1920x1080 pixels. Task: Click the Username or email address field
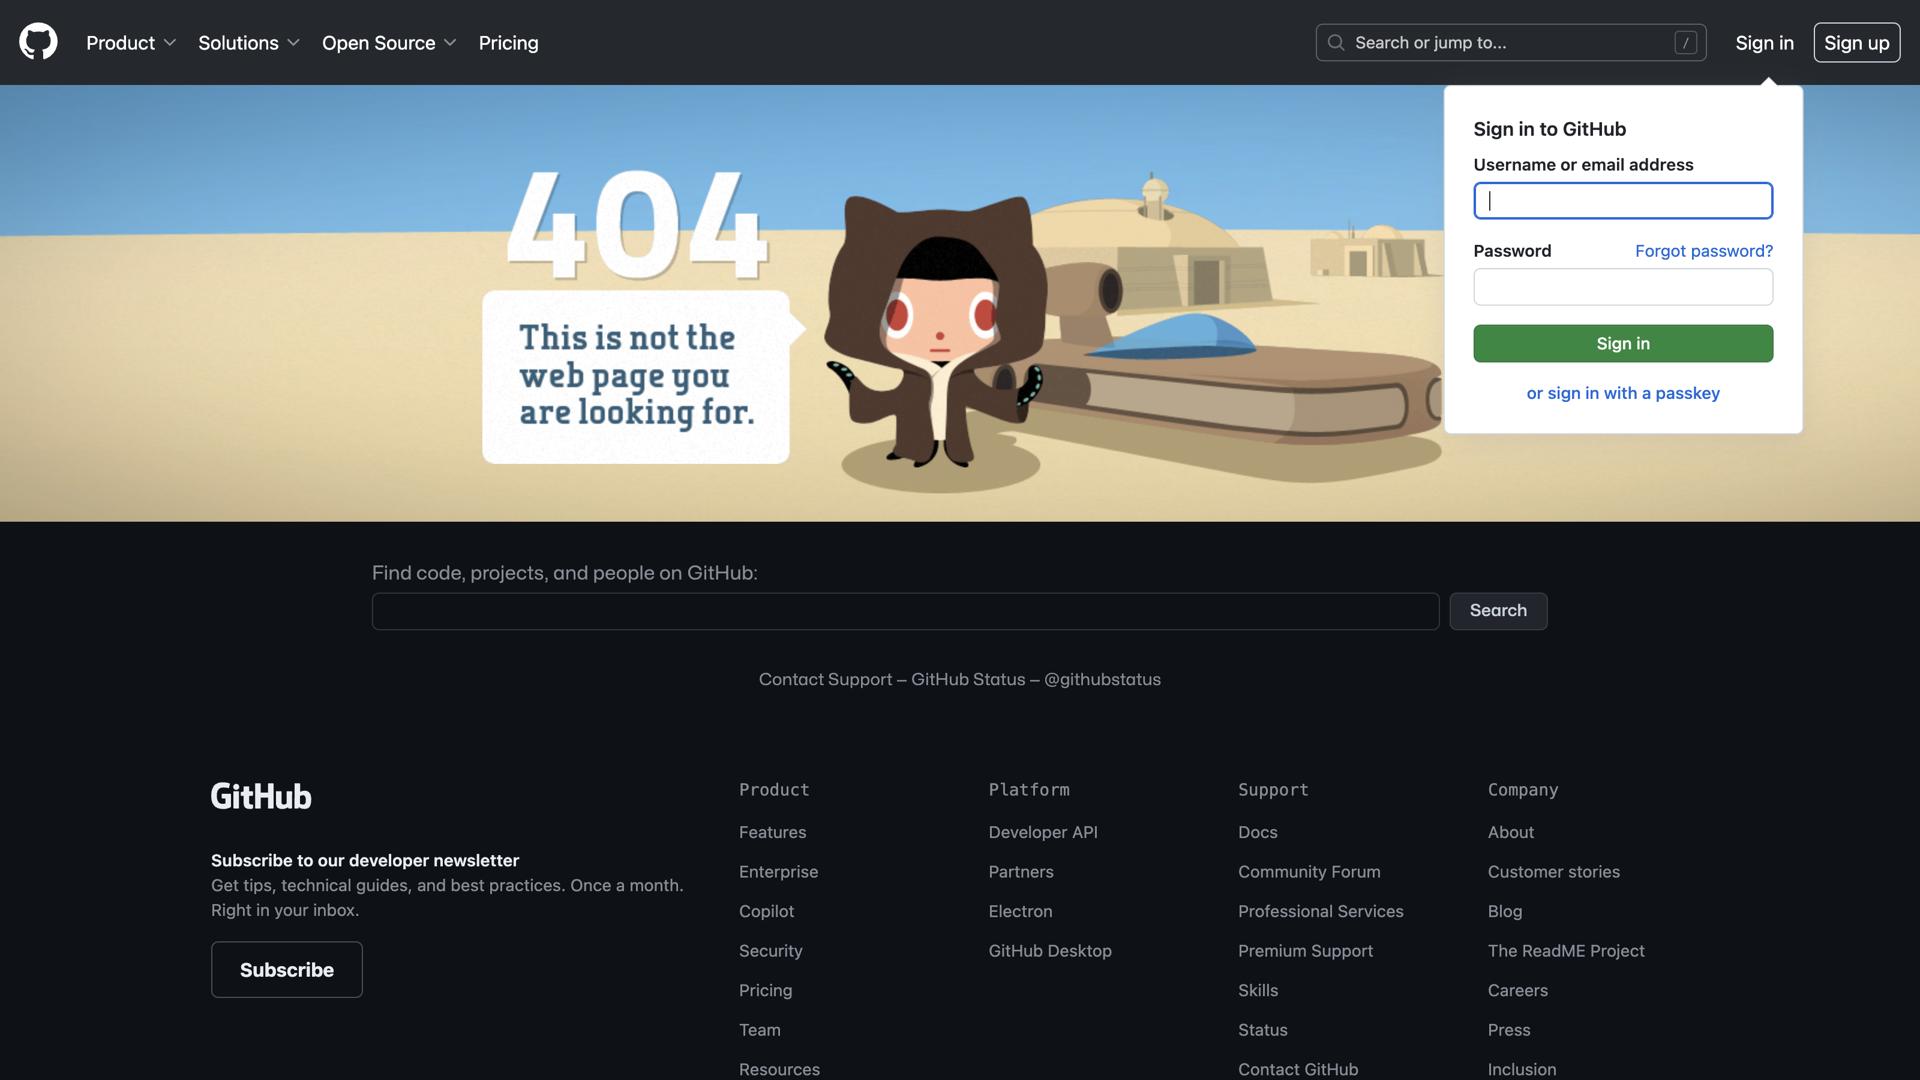click(1623, 200)
